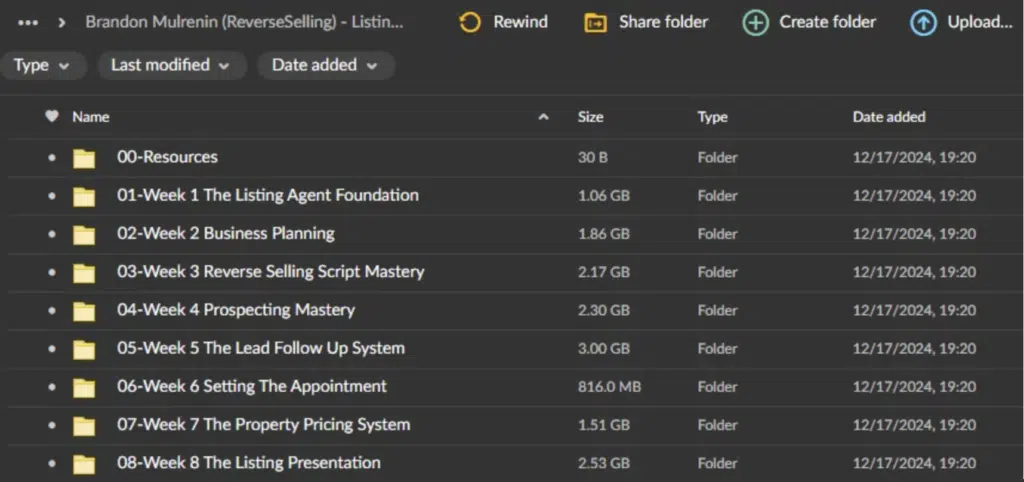
Task: Sort by the Name column header
Action: (x=91, y=117)
